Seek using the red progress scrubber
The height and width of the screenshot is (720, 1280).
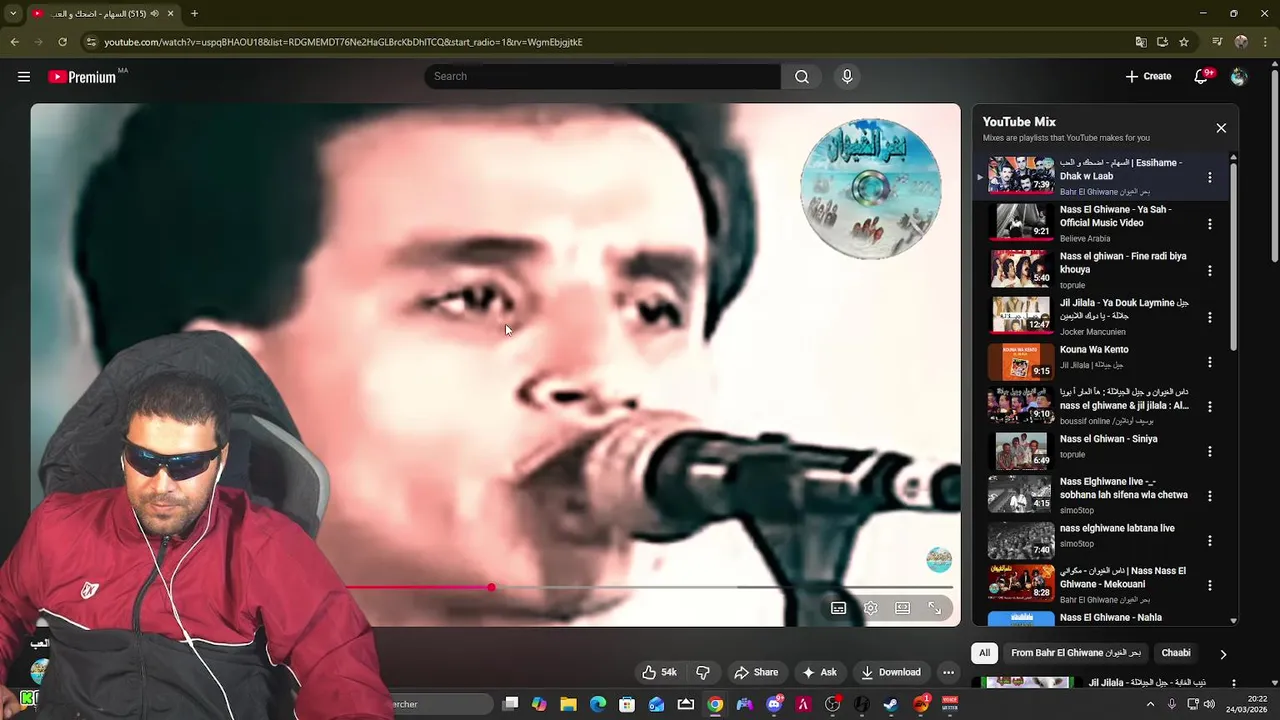point(491,587)
